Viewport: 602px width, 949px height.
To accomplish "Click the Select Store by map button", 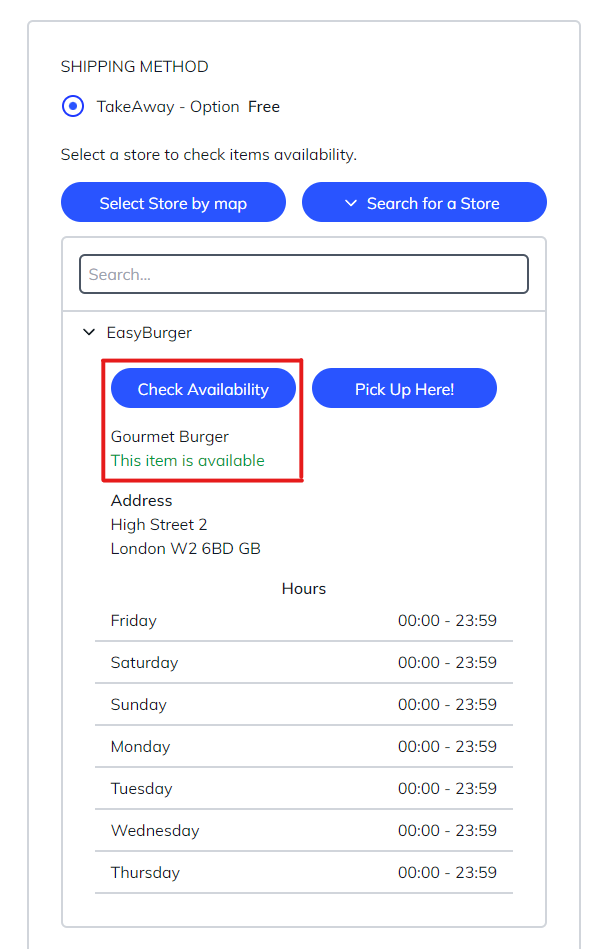I will (x=173, y=203).
